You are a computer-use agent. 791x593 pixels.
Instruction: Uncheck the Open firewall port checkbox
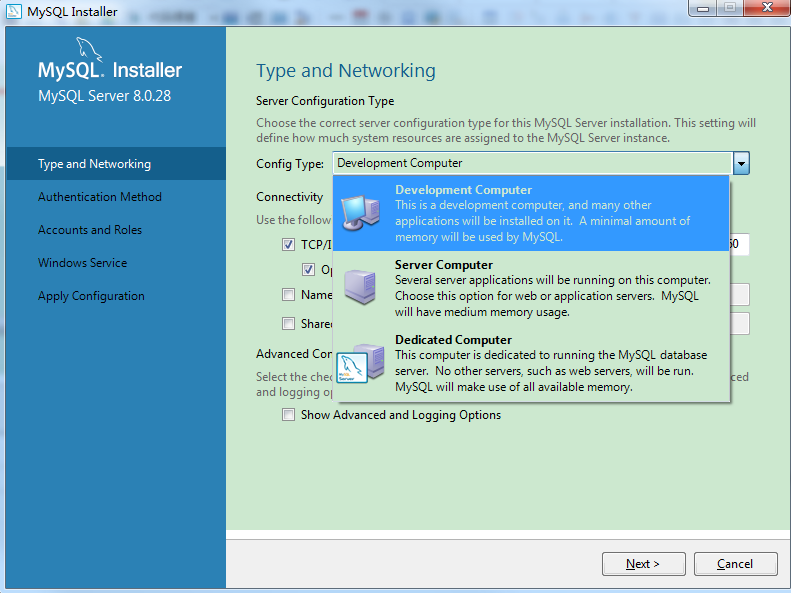pyautogui.click(x=308, y=270)
